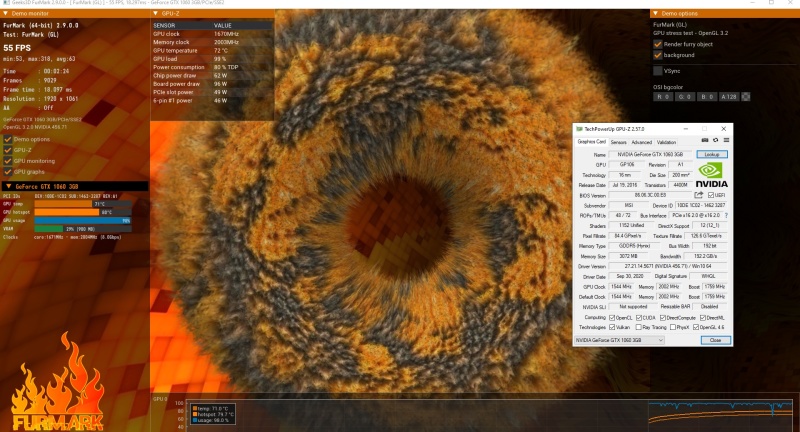
Task: Click GPU-Z screenshot camera icon
Action: pos(705,140)
